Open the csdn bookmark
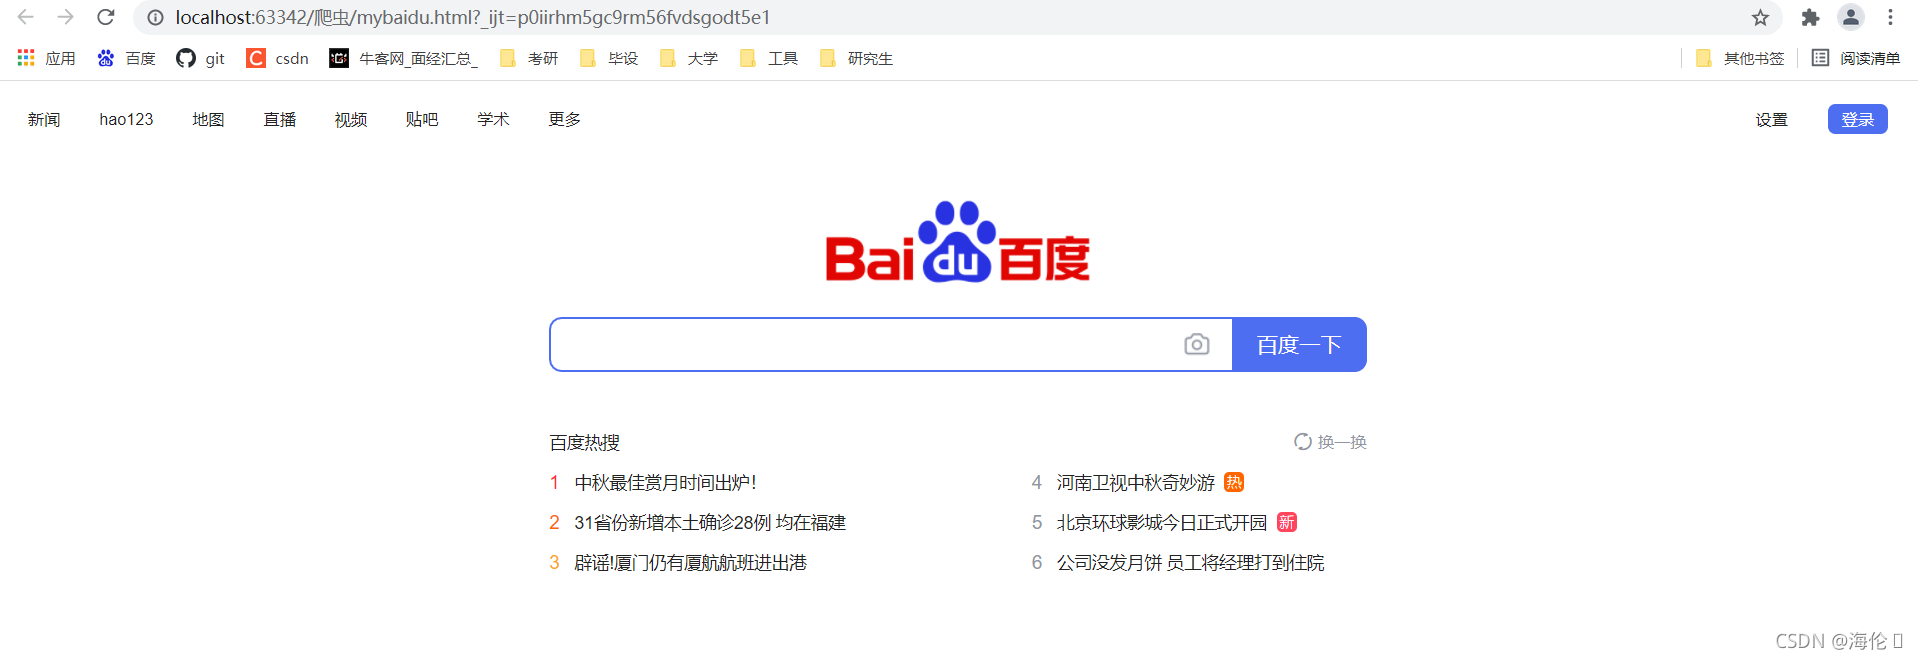Viewport: 1918px width, 659px height. [x=278, y=58]
